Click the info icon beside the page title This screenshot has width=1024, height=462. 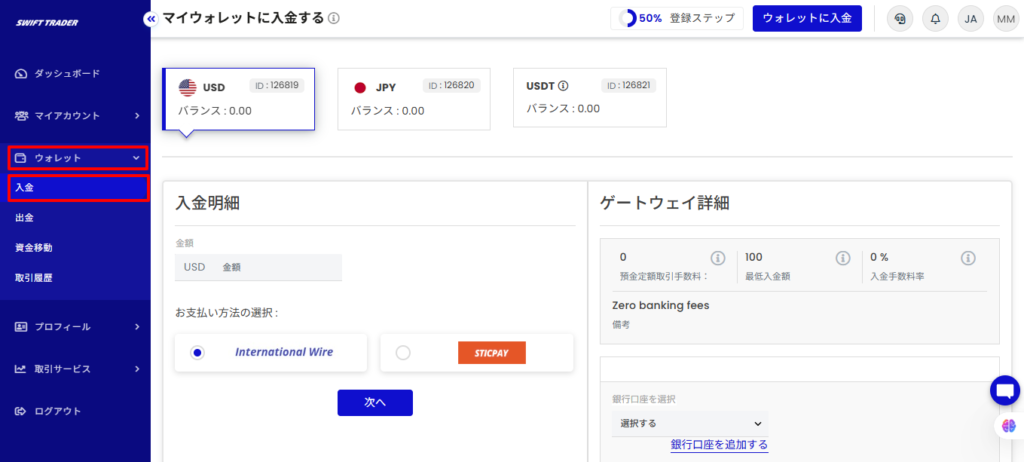(x=334, y=18)
